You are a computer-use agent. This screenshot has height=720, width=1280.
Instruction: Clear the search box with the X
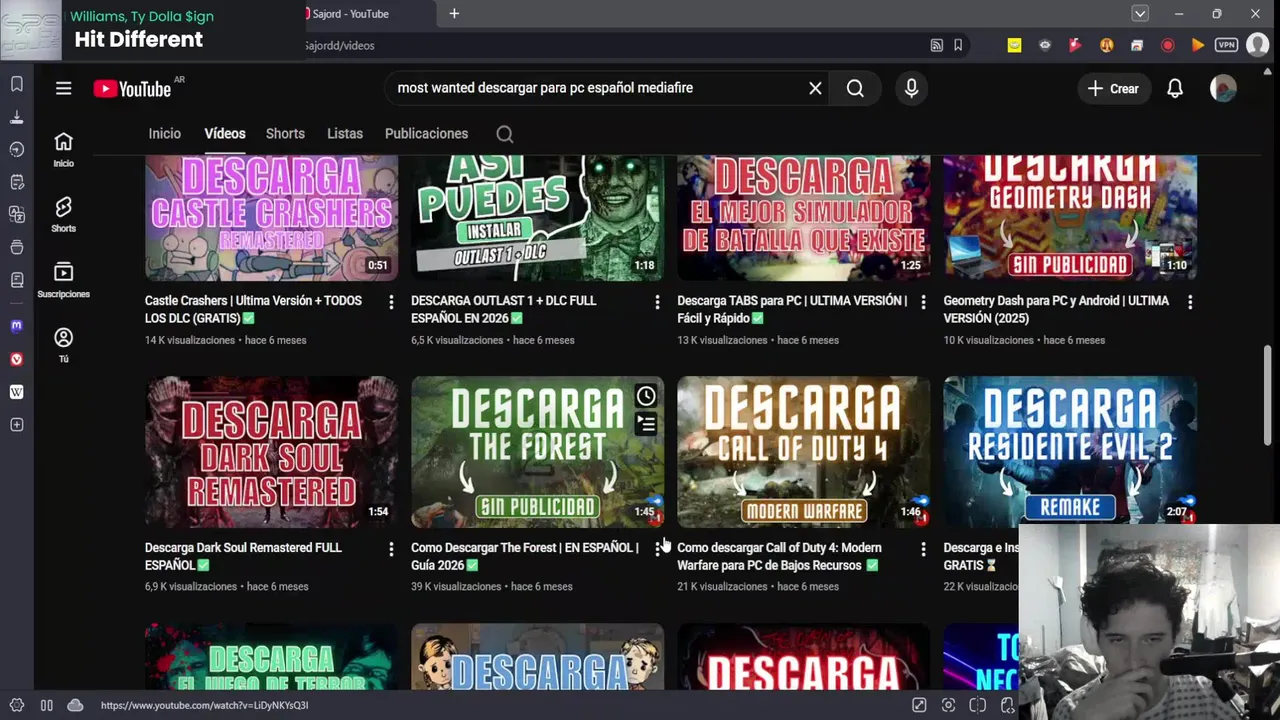coord(815,88)
